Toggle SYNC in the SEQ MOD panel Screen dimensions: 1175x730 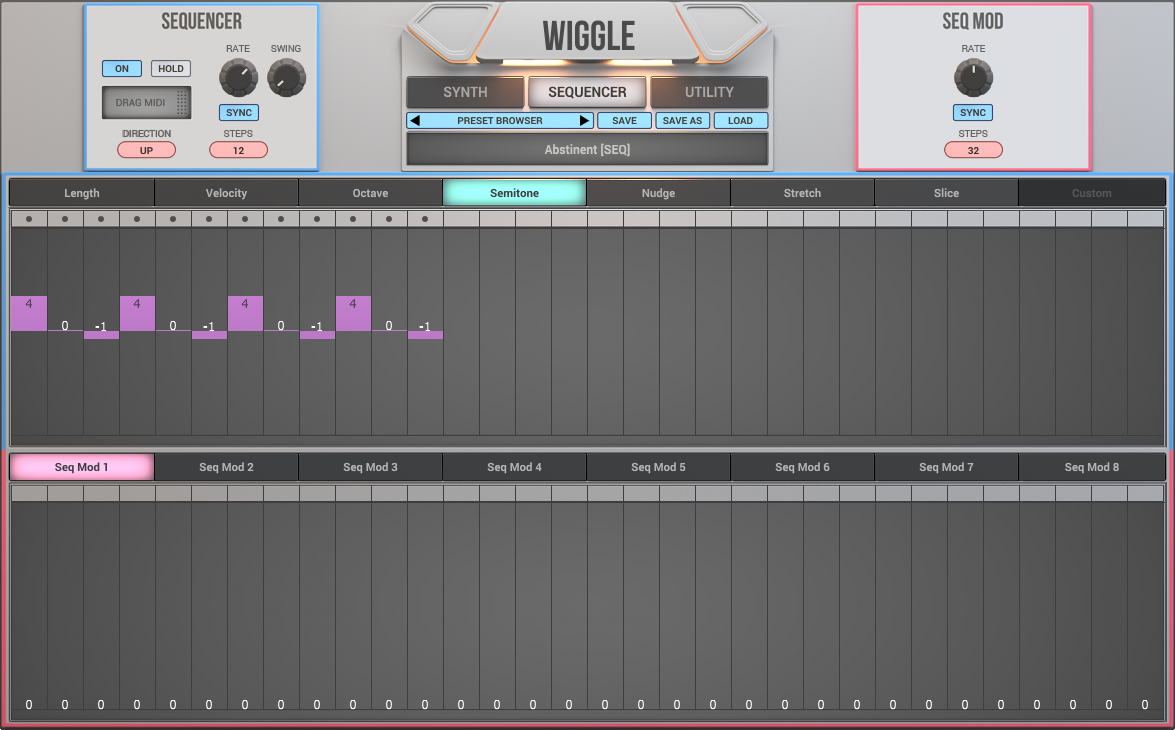[x=973, y=112]
